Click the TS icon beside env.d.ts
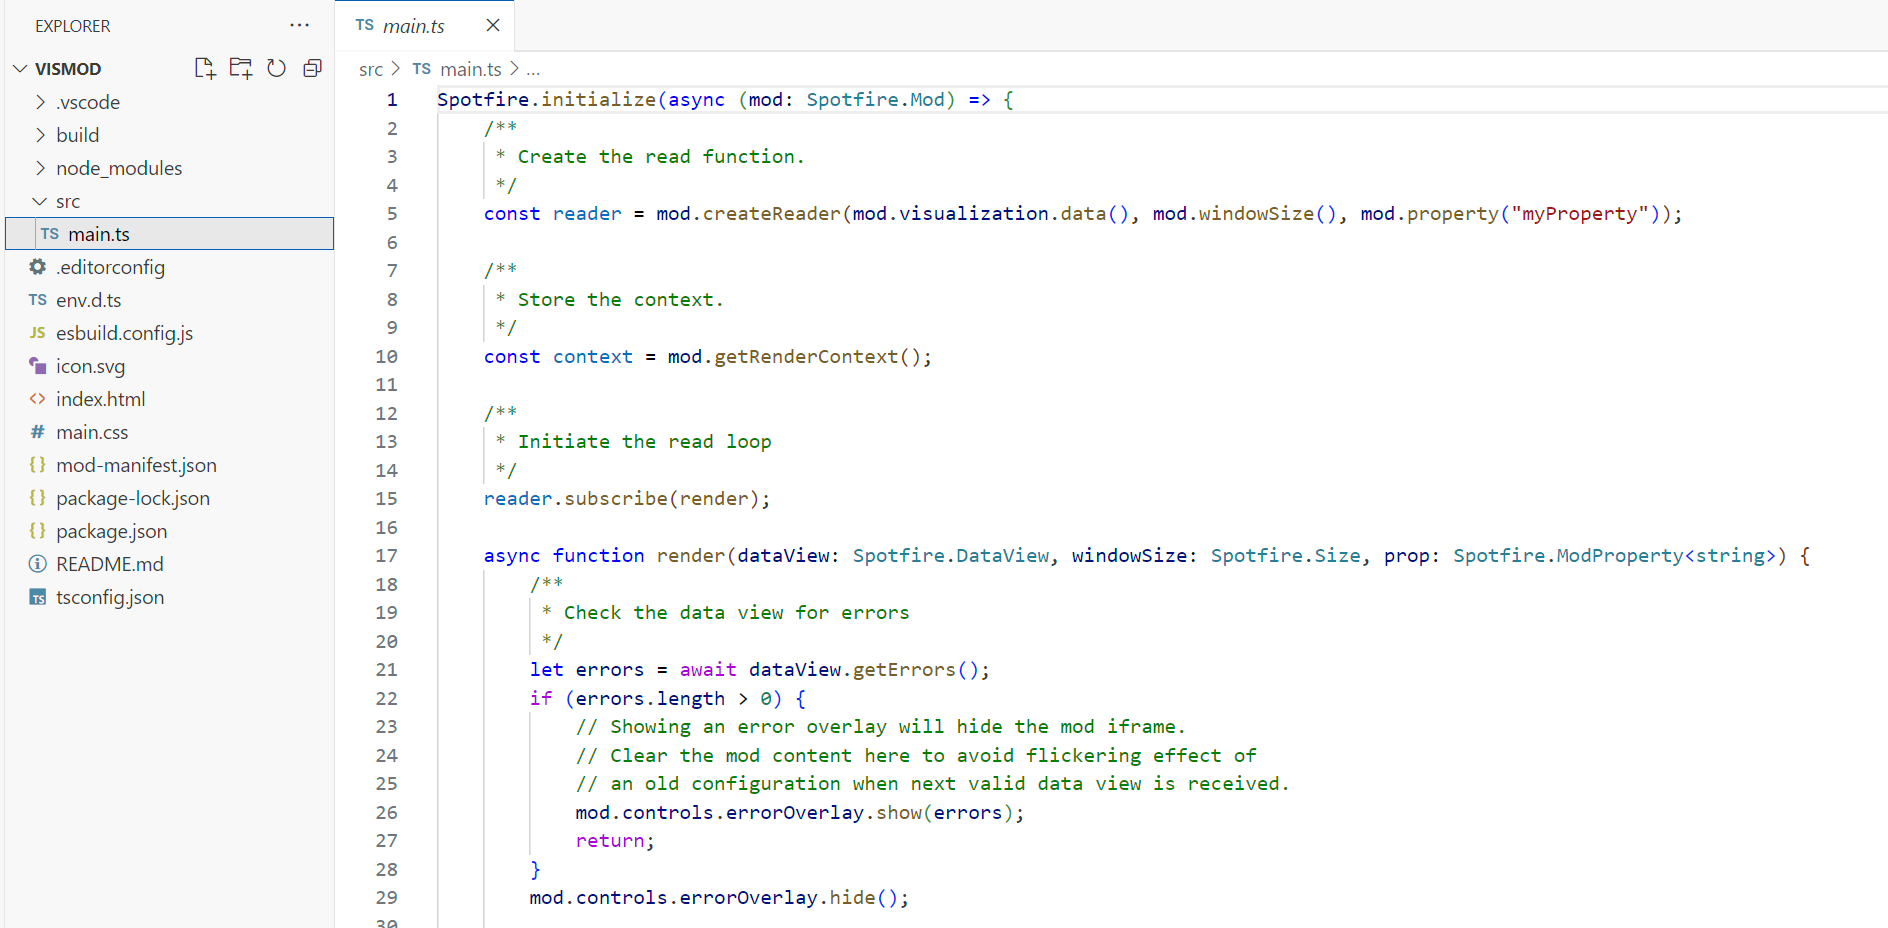 (38, 300)
